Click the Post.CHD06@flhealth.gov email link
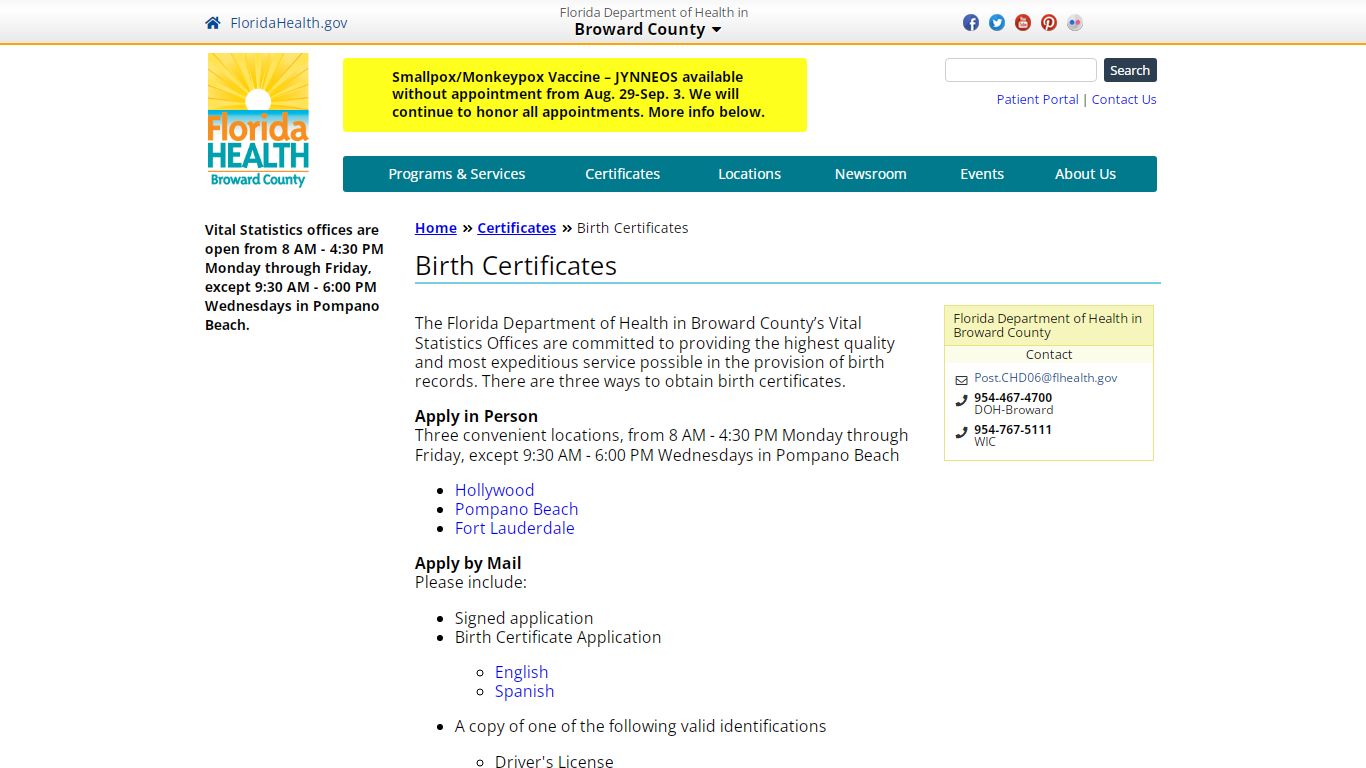The image size is (1366, 768). tap(1046, 378)
